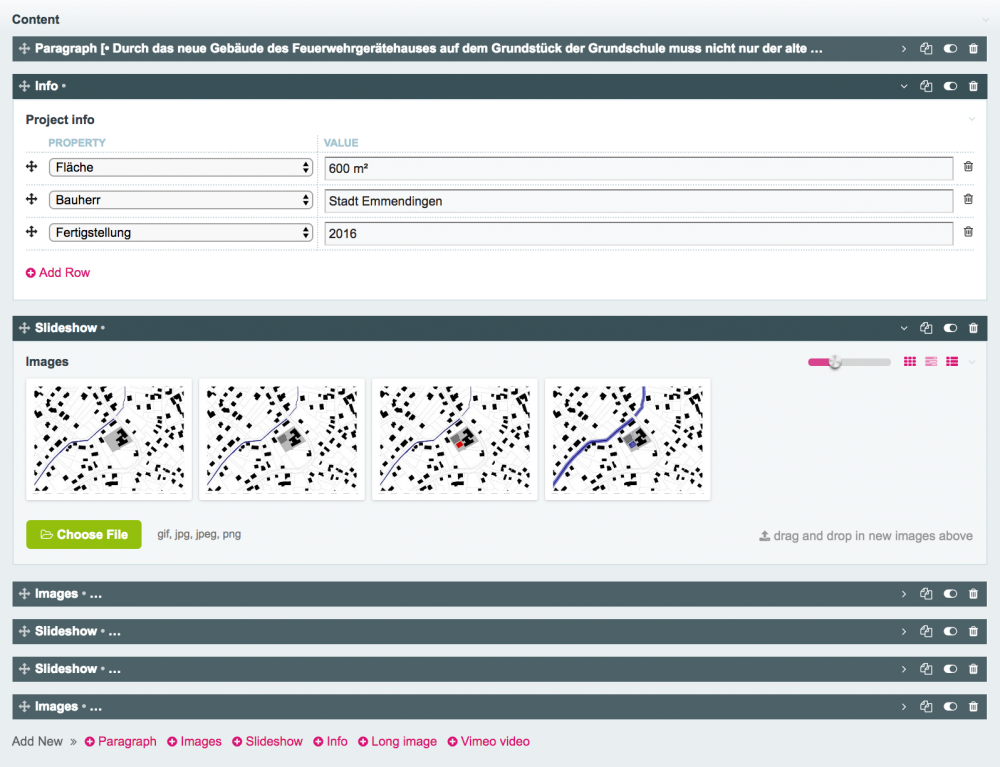Remove the Fertigstellung row with trash icon

[x=968, y=233]
